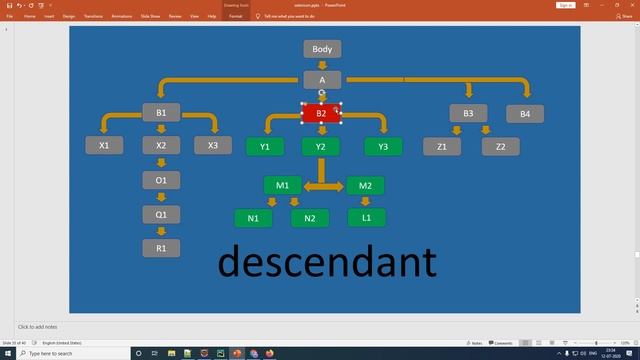Screen dimensions: 640x360
Task: Open the View ribbon tab
Action: click(194, 16)
